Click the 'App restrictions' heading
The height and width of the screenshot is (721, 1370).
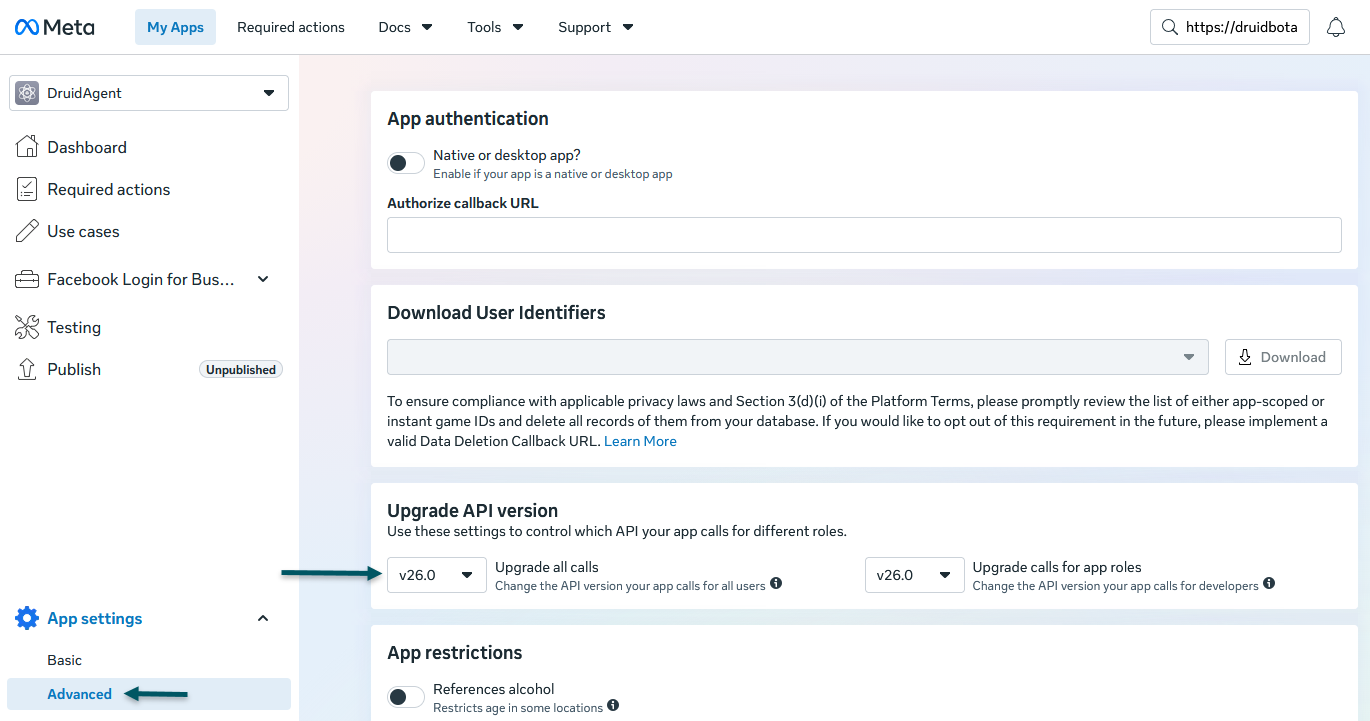[455, 652]
